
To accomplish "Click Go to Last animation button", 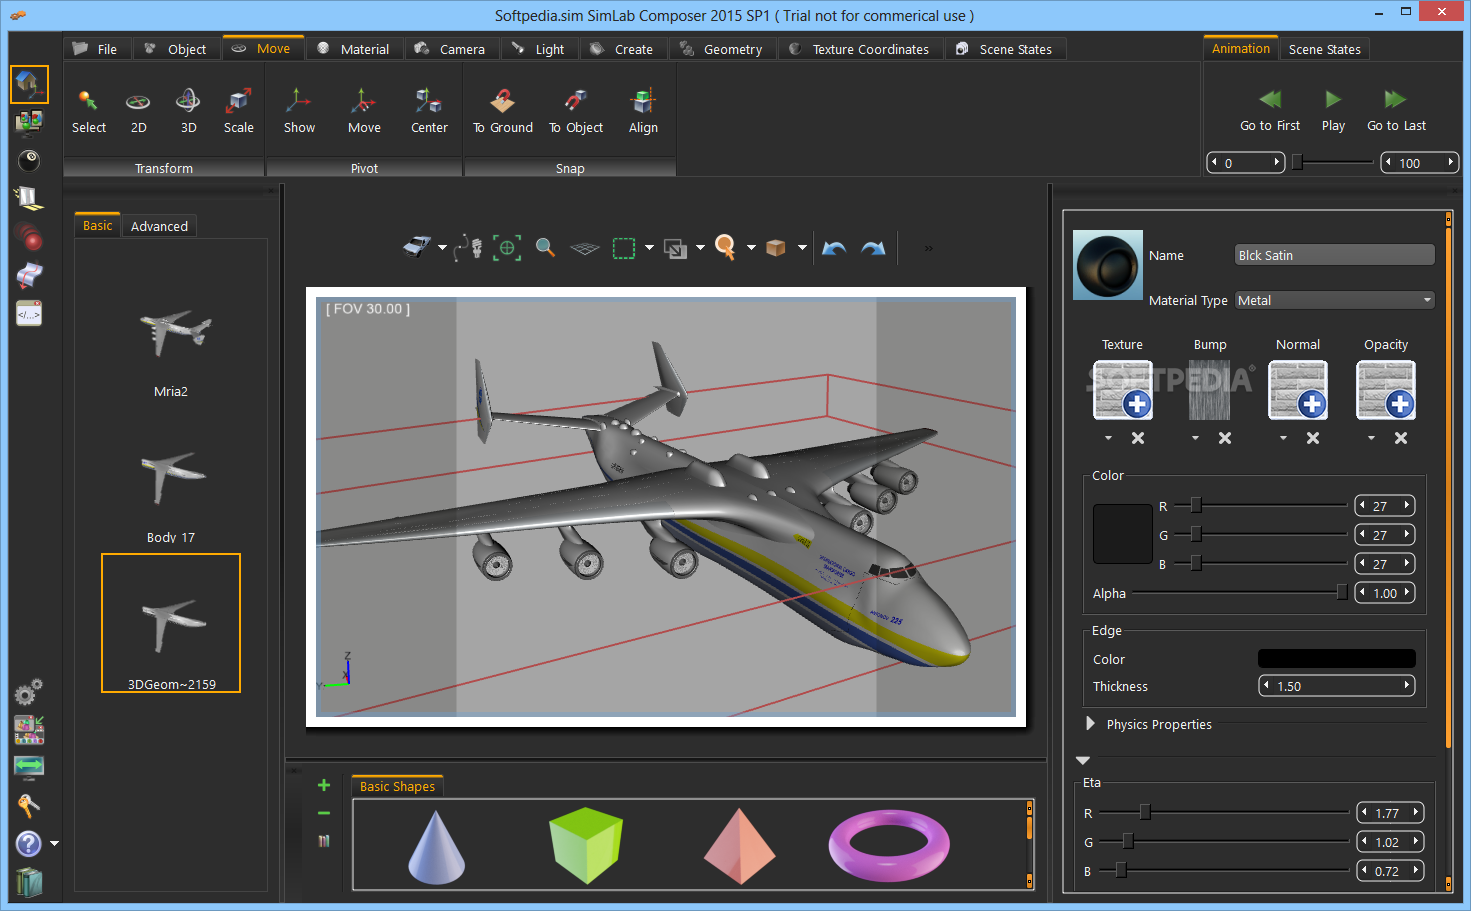I will point(1396,110).
